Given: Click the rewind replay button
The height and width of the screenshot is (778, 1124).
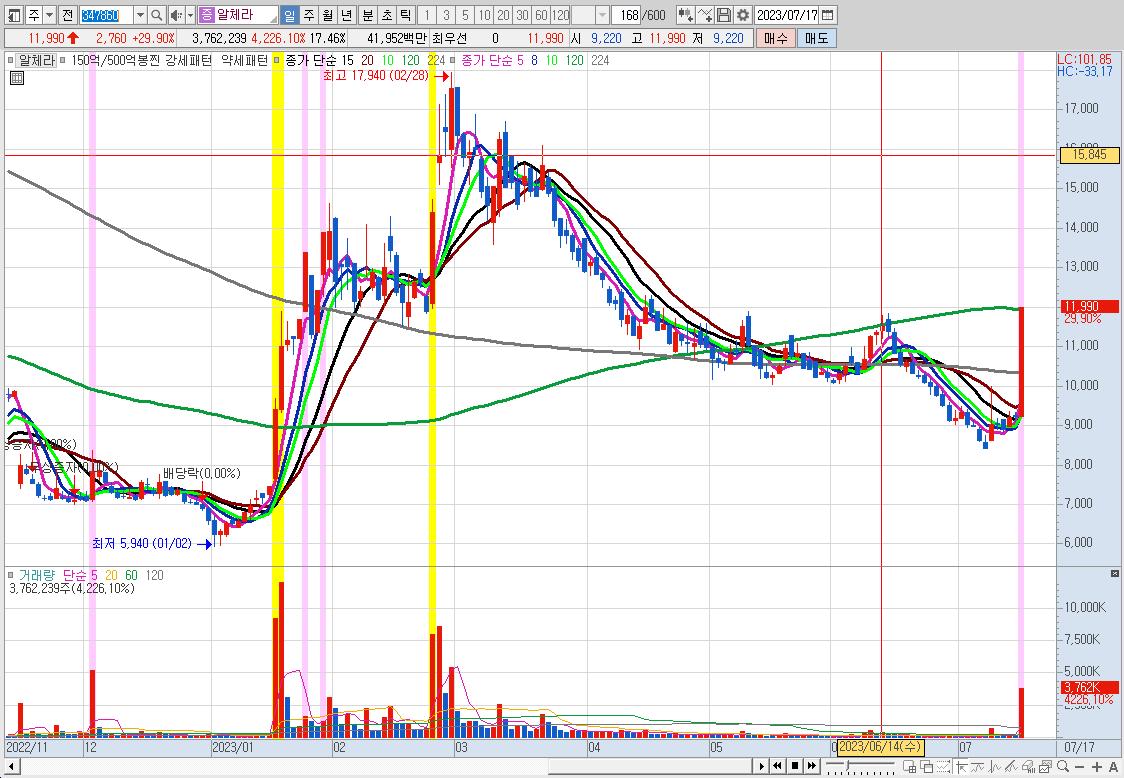Looking at the screenshot, I should pyautogui.click(x=777, y=766).
